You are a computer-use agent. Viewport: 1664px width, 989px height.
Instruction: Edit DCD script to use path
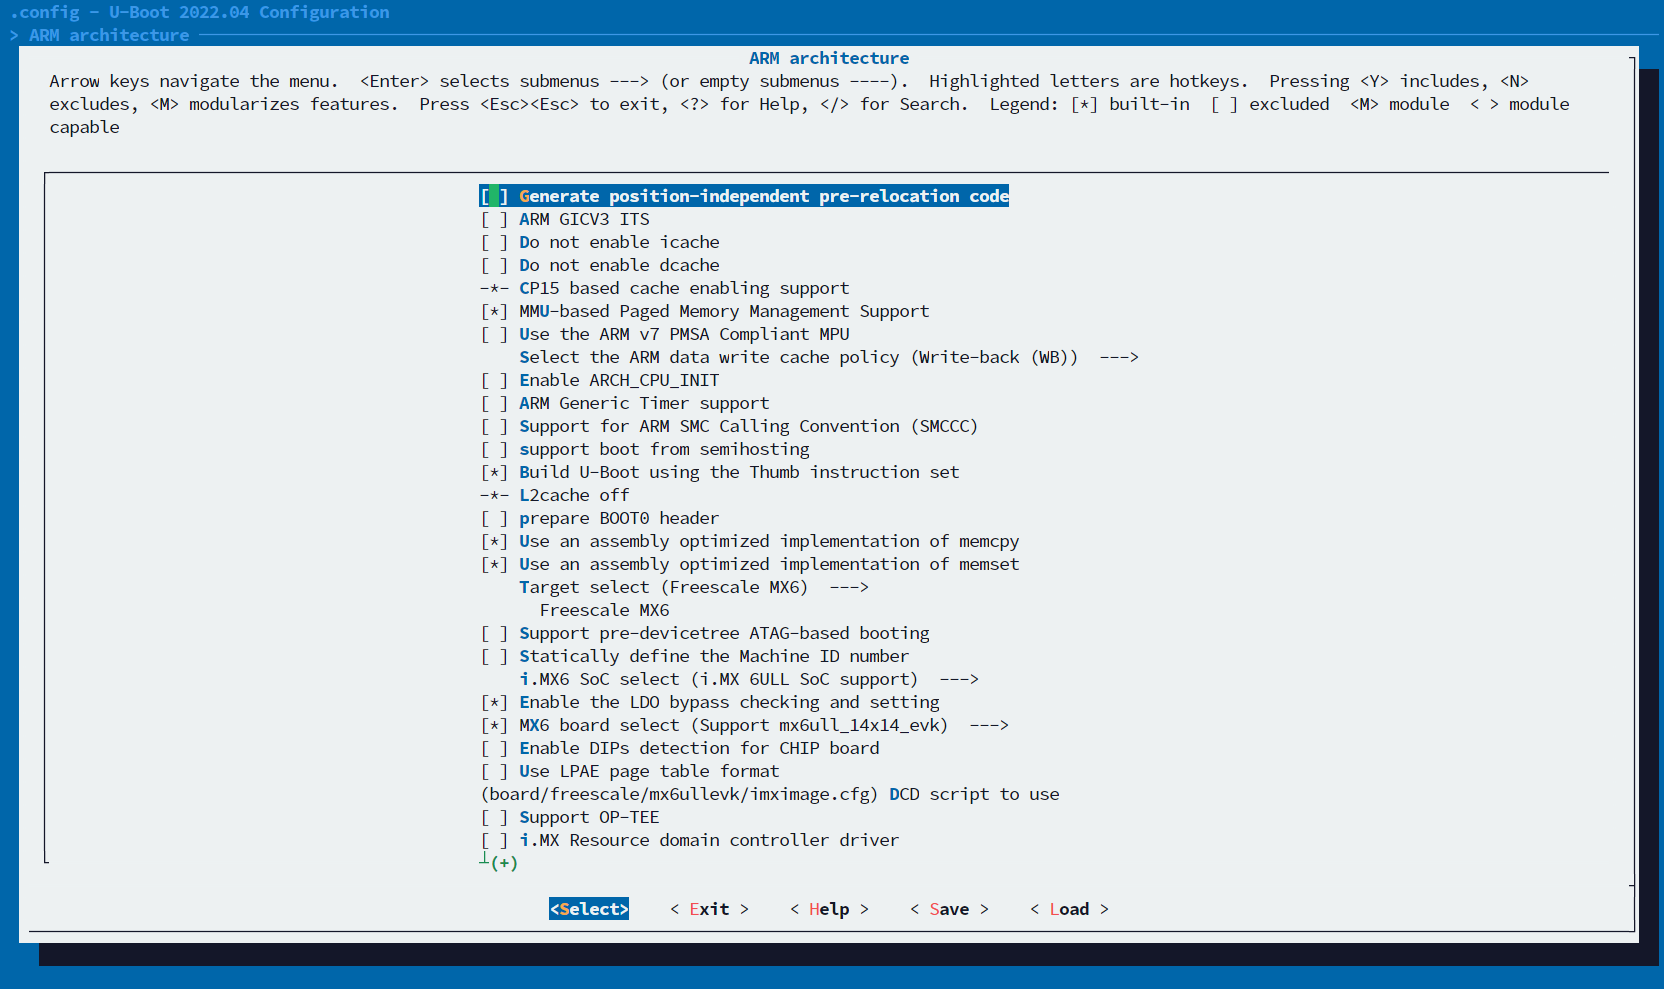(770, 794)
